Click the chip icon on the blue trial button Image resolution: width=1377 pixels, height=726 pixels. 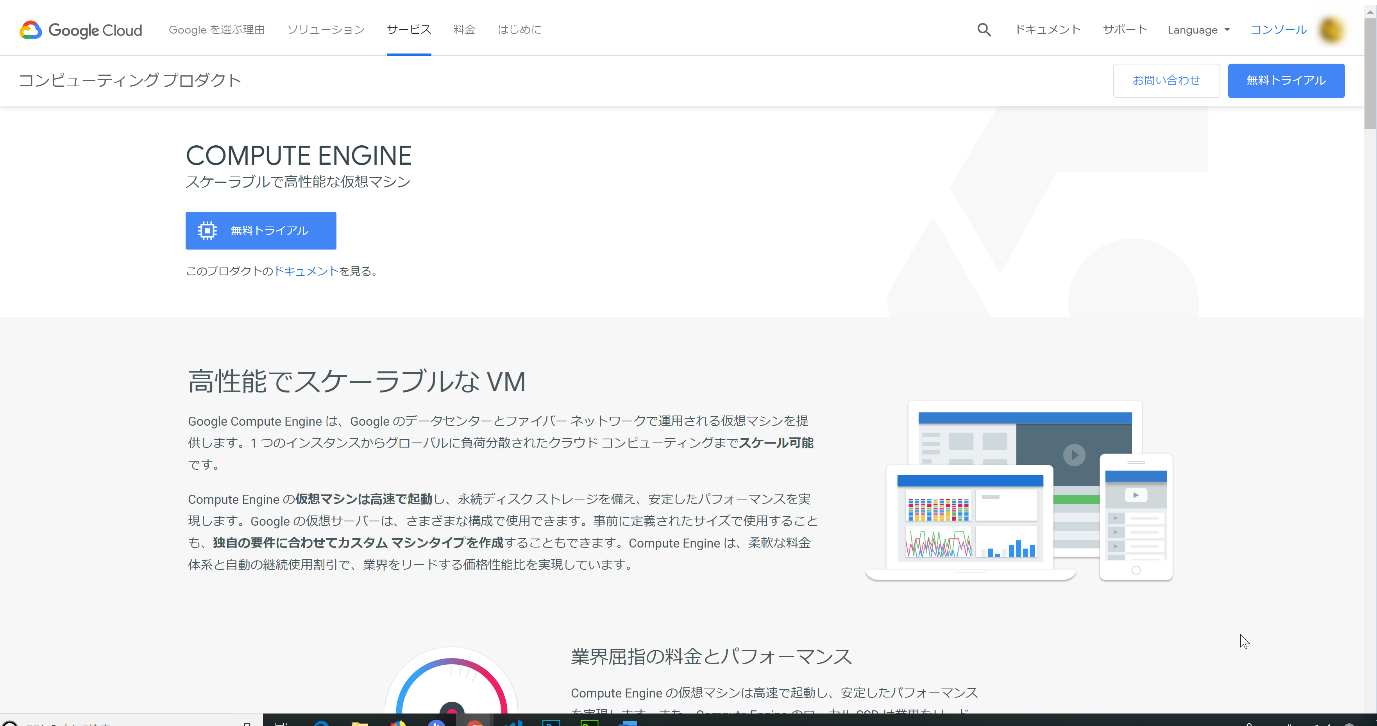207,230
